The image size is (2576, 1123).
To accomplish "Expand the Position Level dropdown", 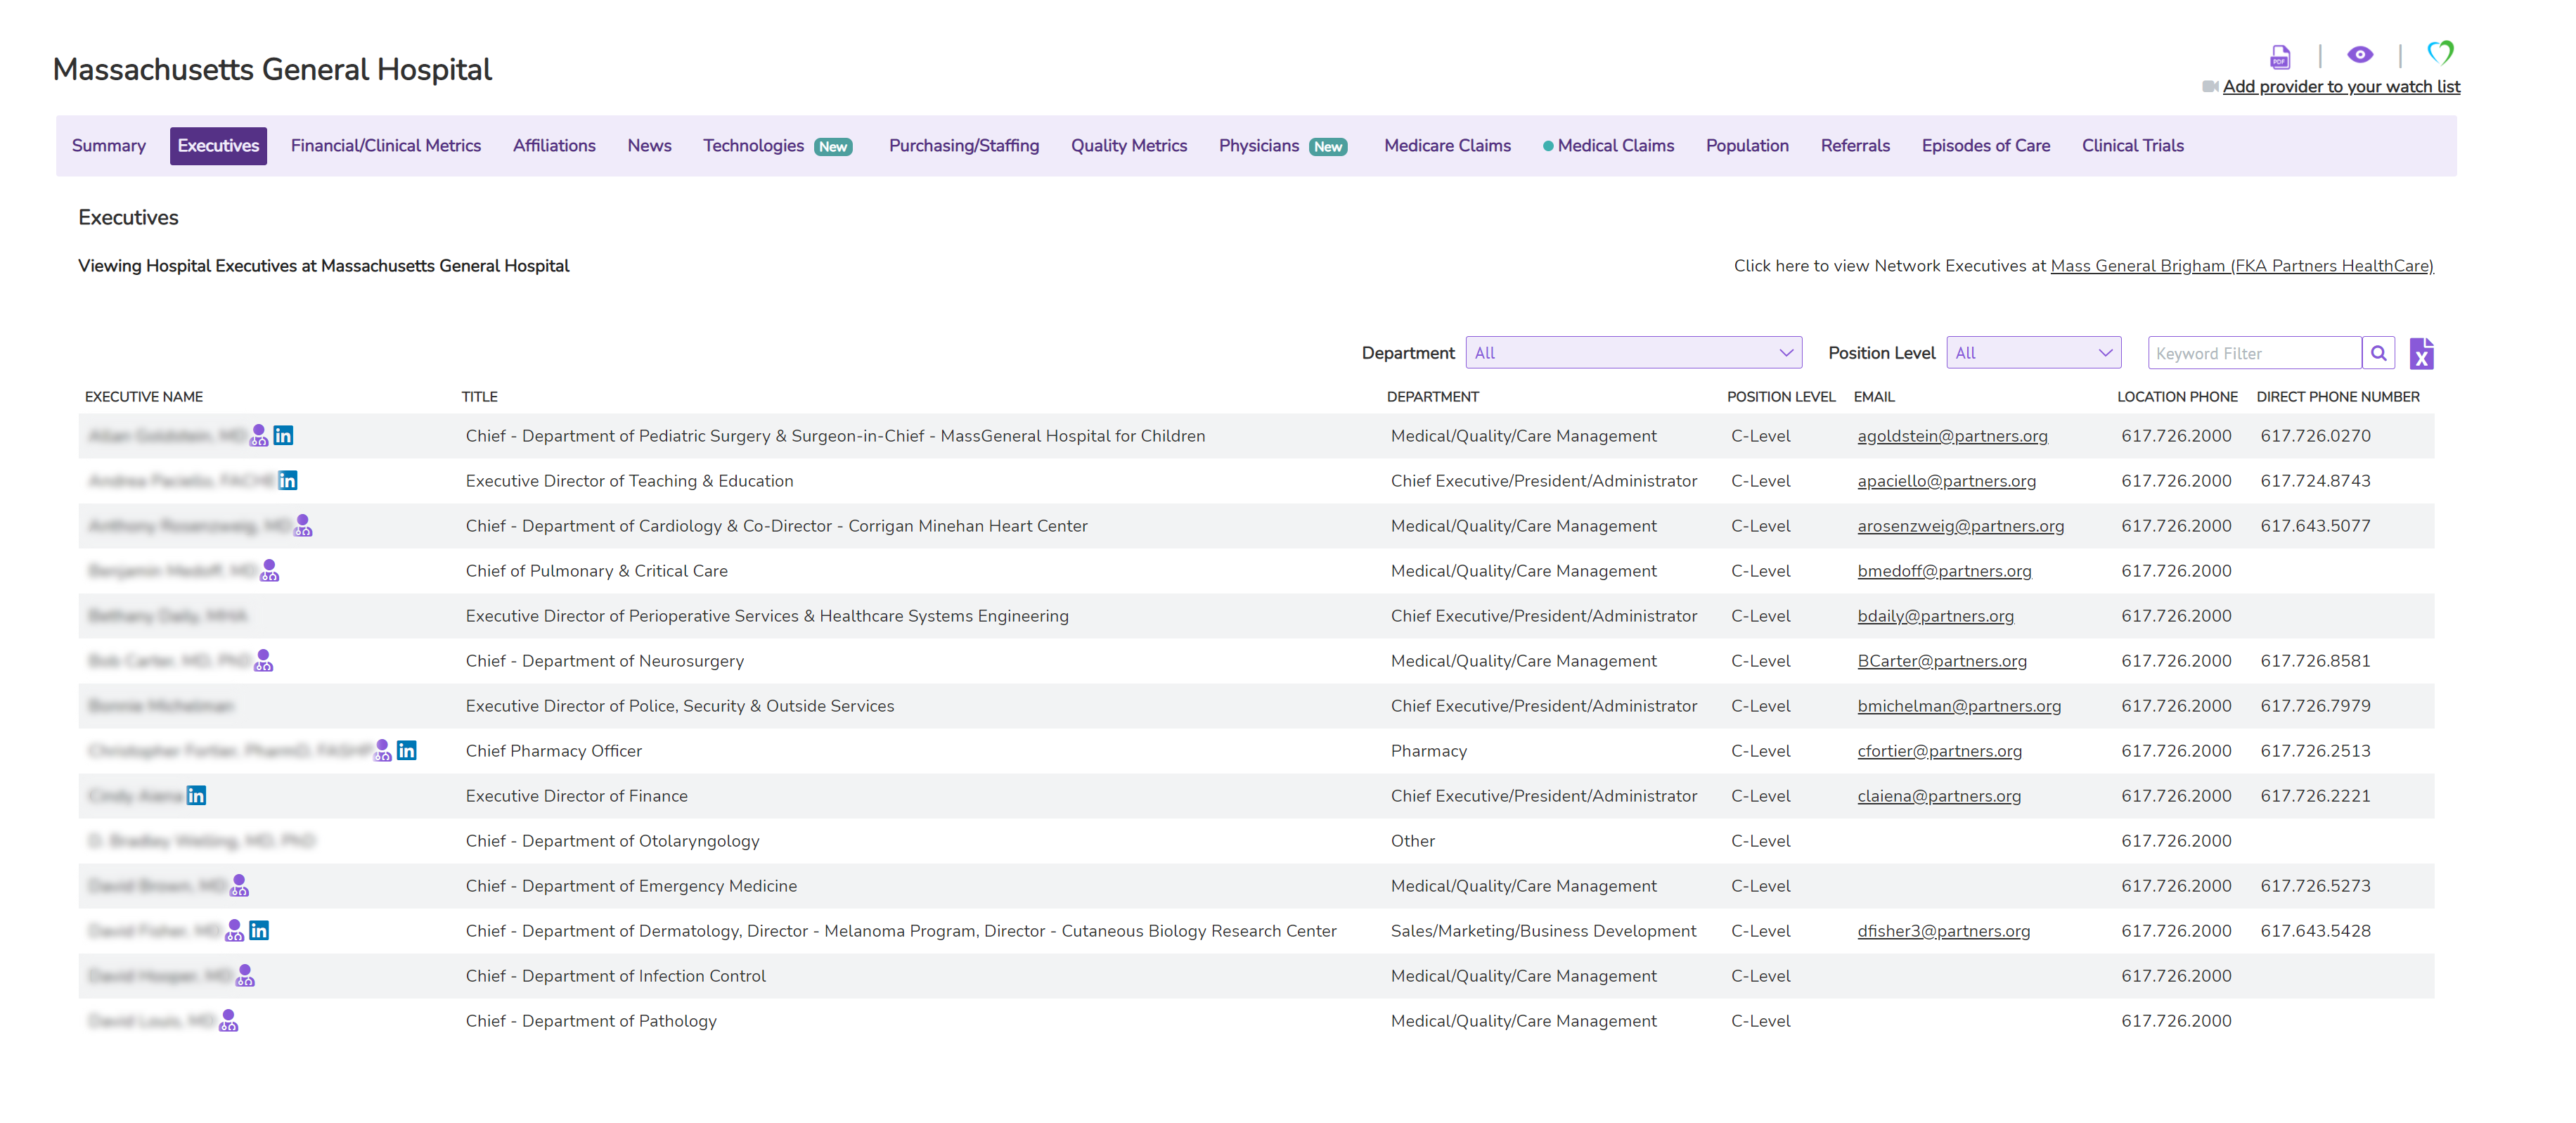I will (2034, 353).
